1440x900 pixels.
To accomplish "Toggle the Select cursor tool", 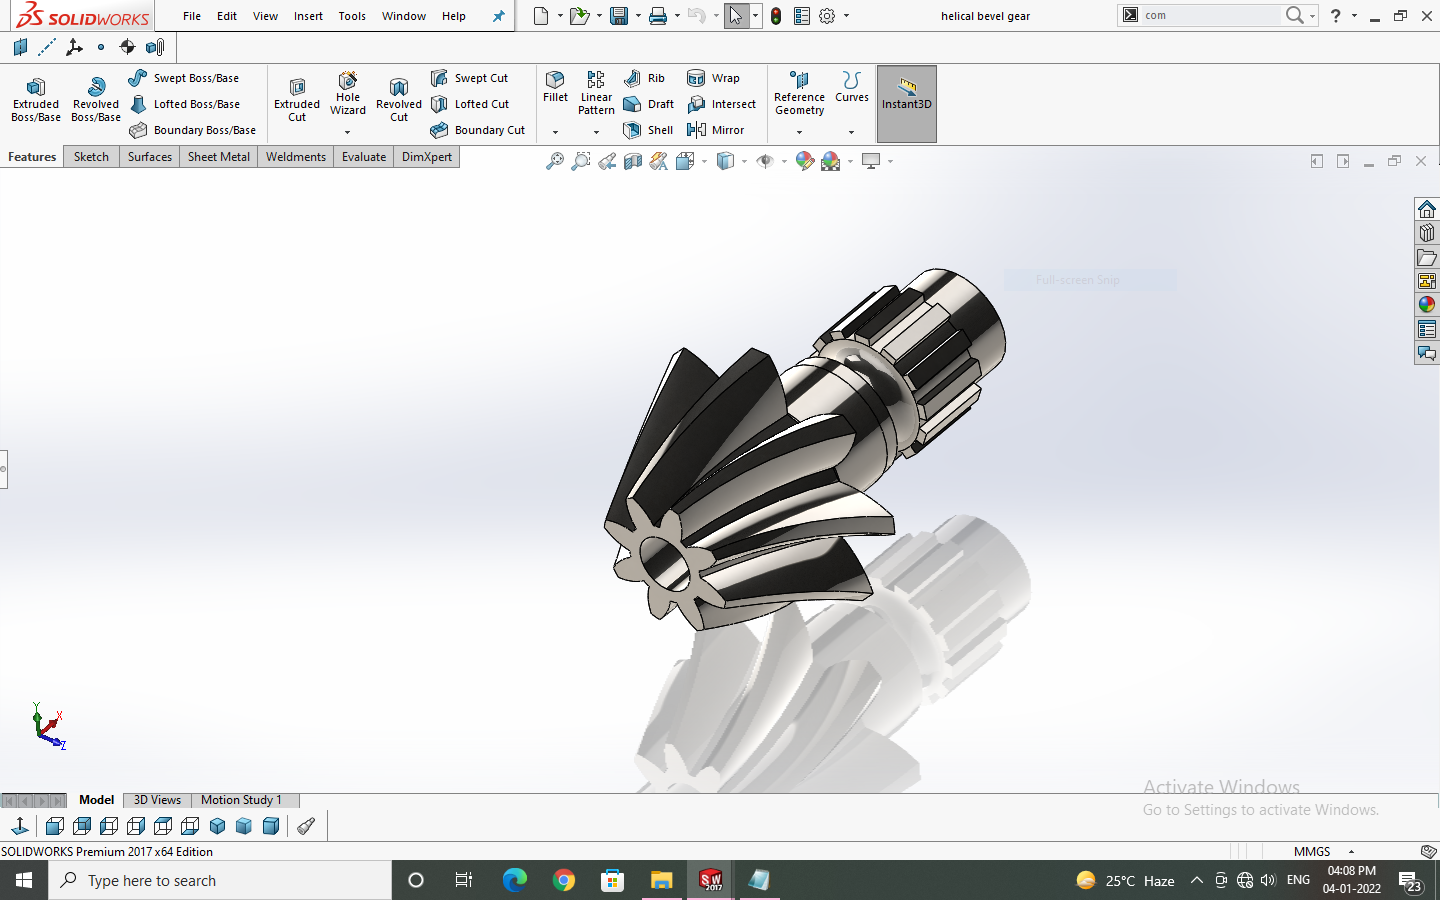I will point(736,16).
